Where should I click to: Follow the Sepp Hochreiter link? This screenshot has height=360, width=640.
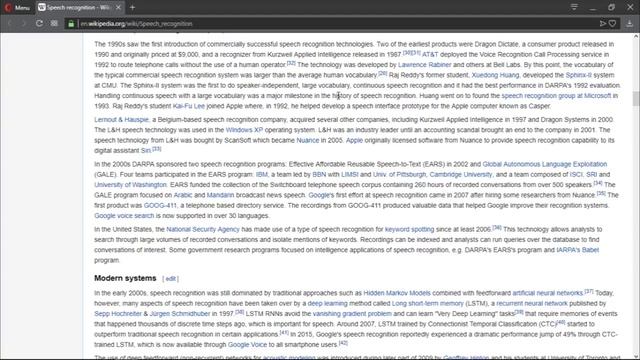point(118,313)
